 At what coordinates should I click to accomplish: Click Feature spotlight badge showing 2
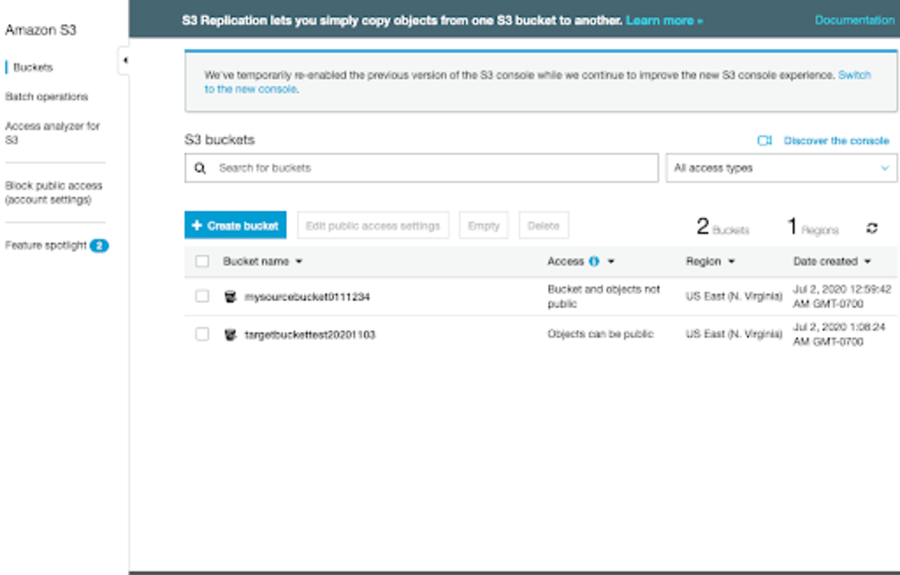99,246
